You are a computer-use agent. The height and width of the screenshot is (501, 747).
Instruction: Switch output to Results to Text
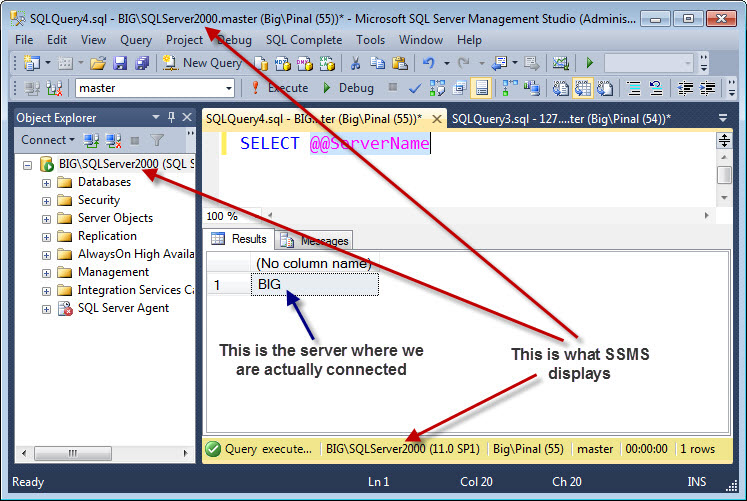point(561,88)
